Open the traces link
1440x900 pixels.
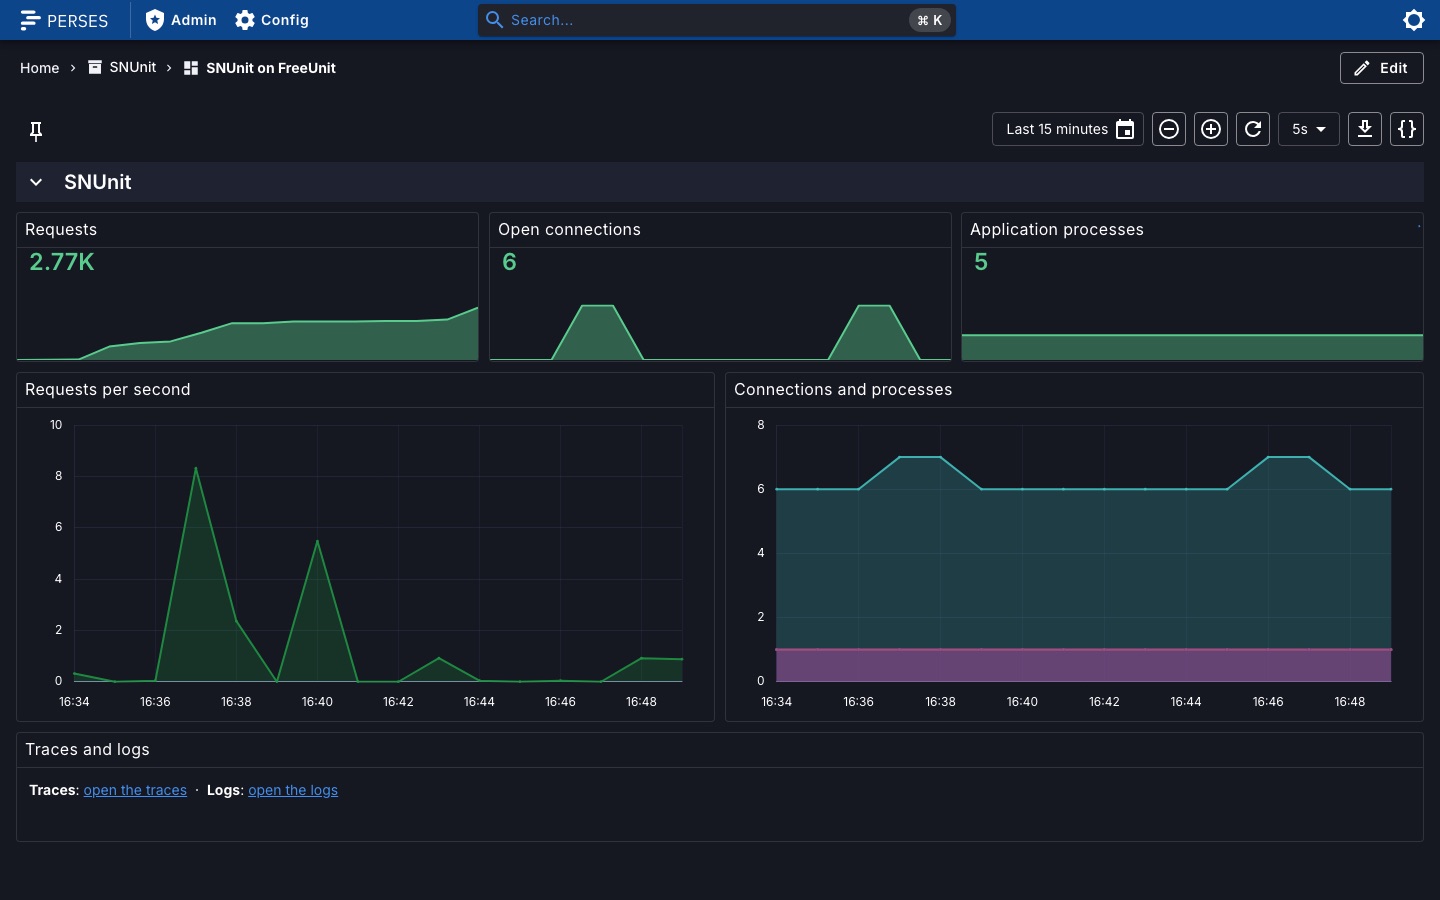(135, 790)
